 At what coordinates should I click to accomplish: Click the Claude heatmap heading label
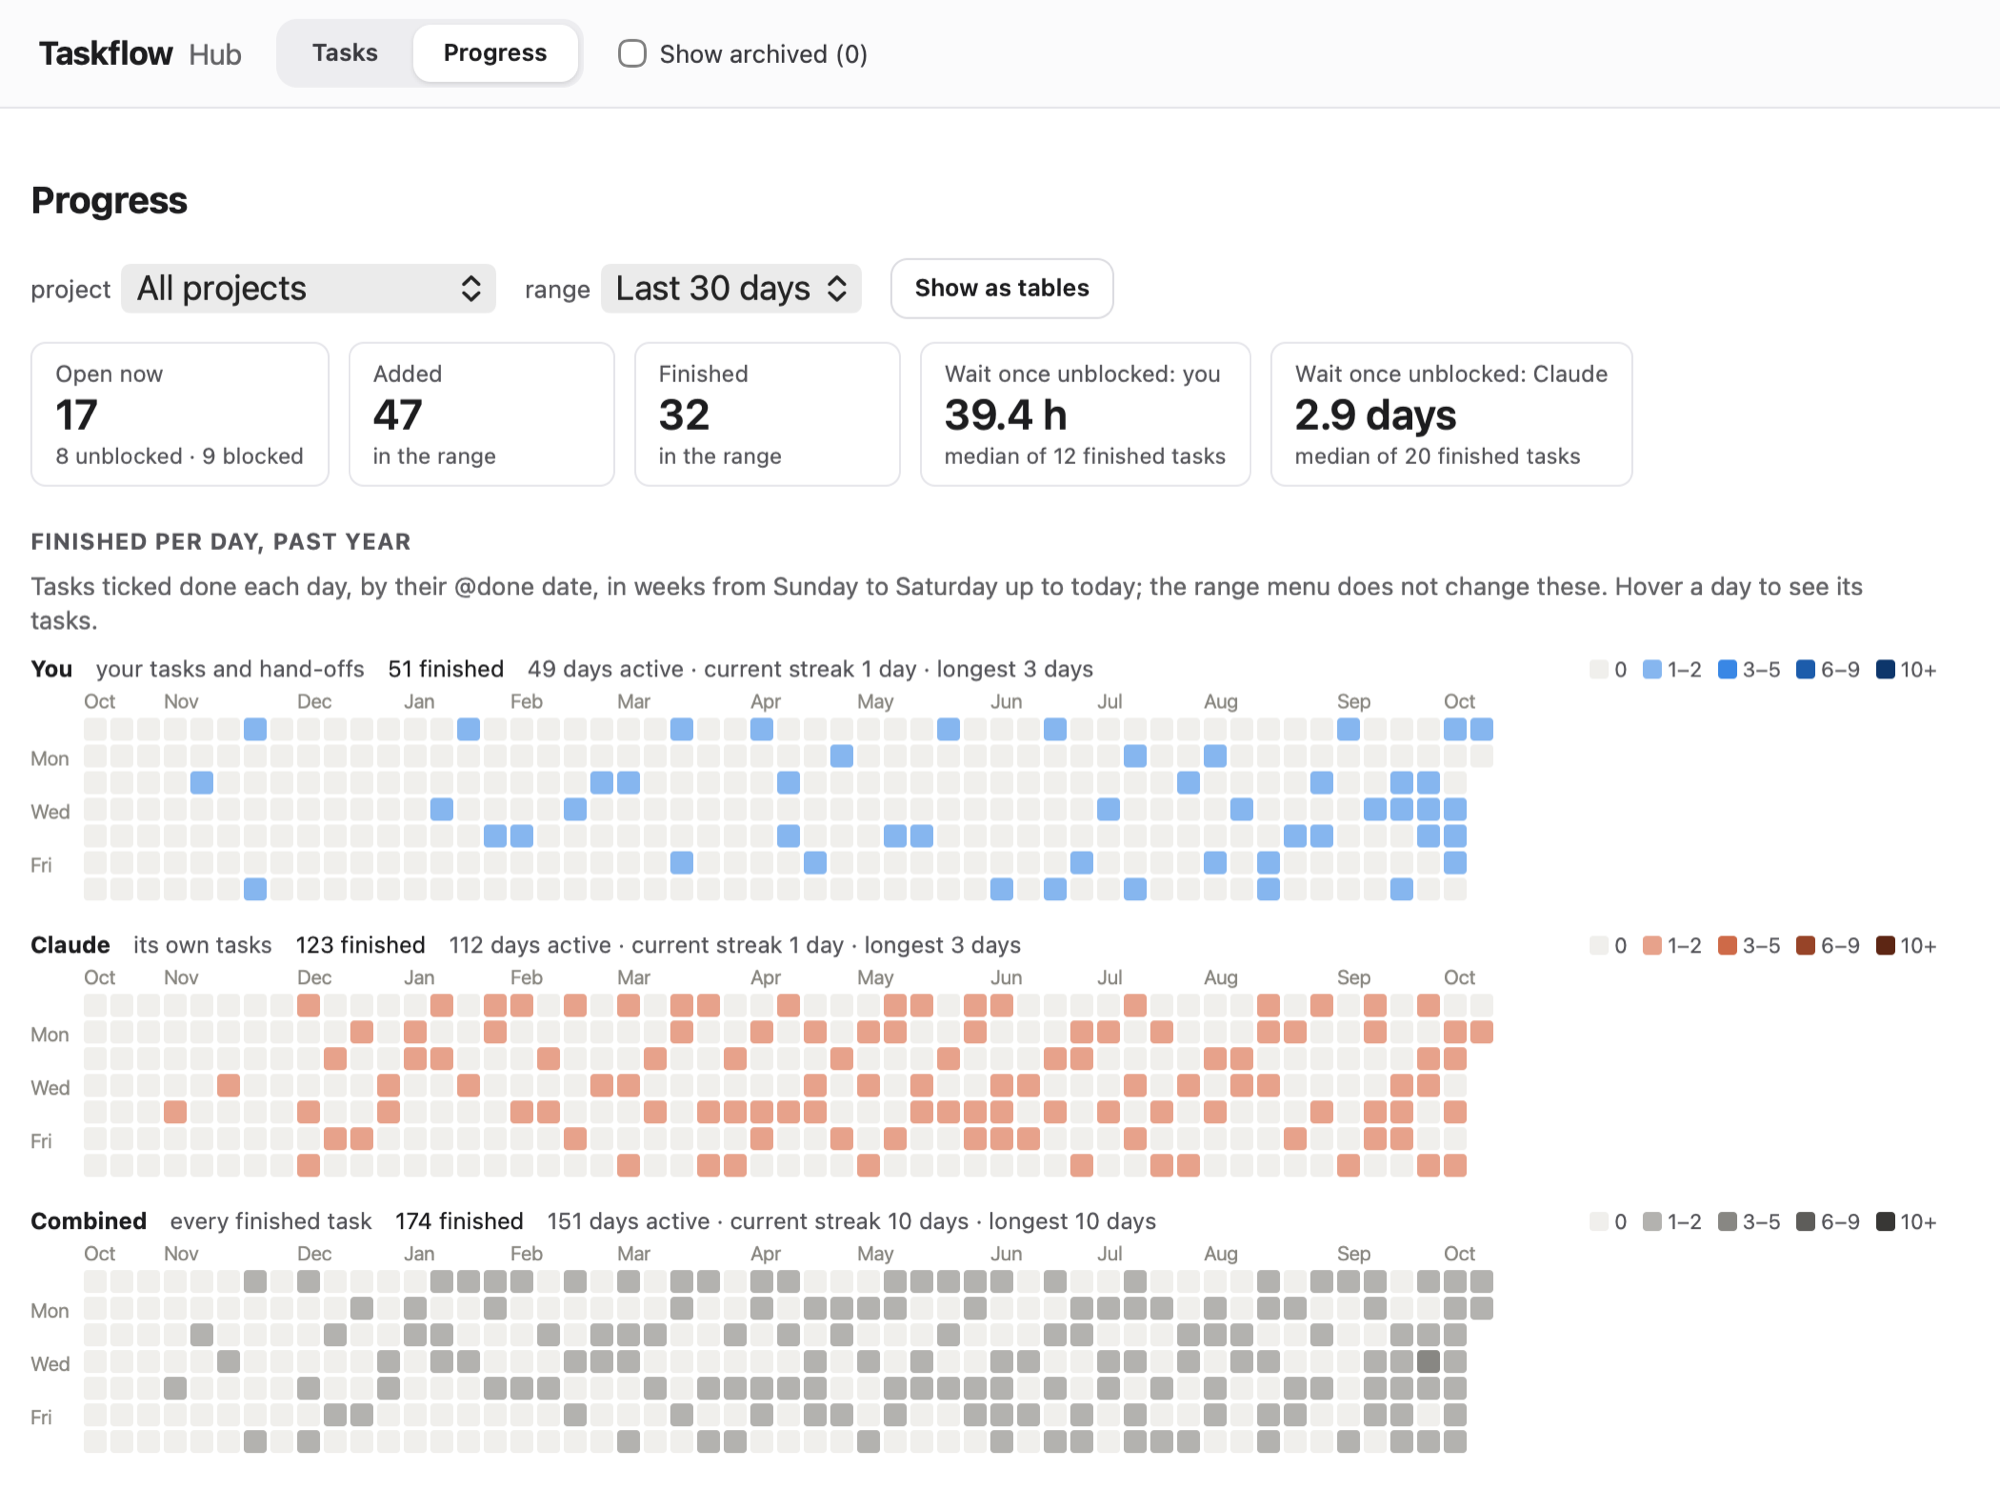pyautogui.click(x=70, y=945)
